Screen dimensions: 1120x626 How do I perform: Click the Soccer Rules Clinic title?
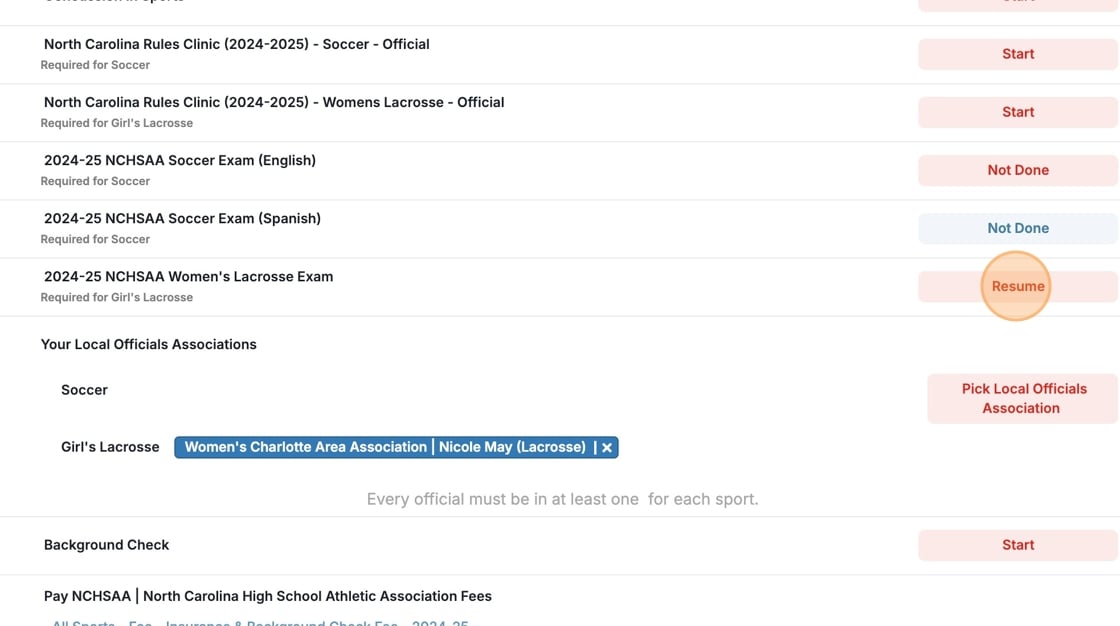pyautogui.click(x=236, y=44)
